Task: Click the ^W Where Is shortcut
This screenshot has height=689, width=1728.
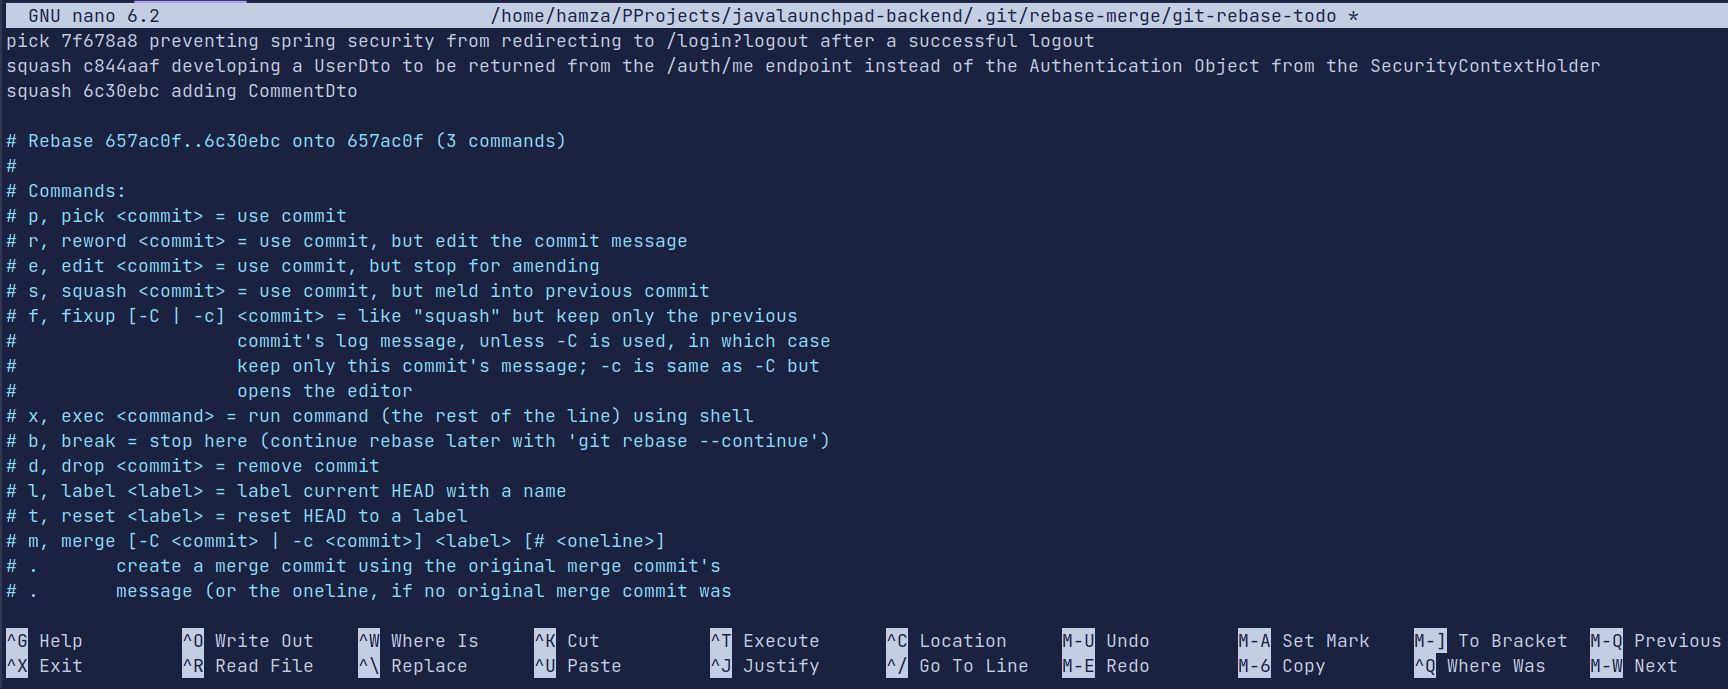Action: click(419, 641)
